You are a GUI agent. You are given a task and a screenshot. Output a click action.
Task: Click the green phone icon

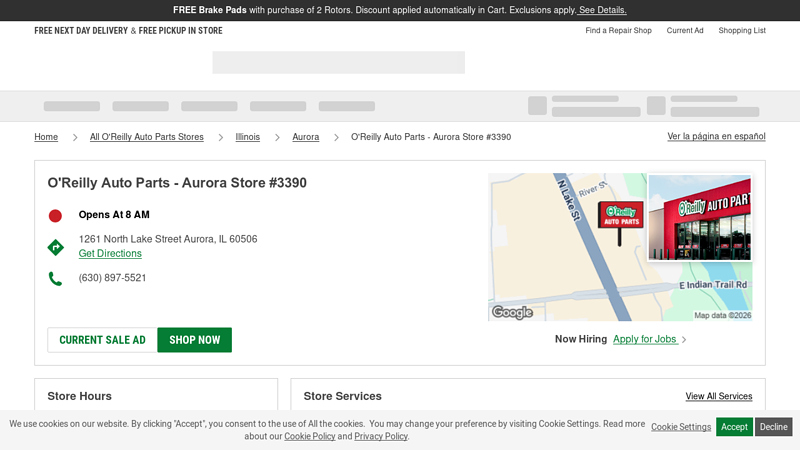pos(55,279)
